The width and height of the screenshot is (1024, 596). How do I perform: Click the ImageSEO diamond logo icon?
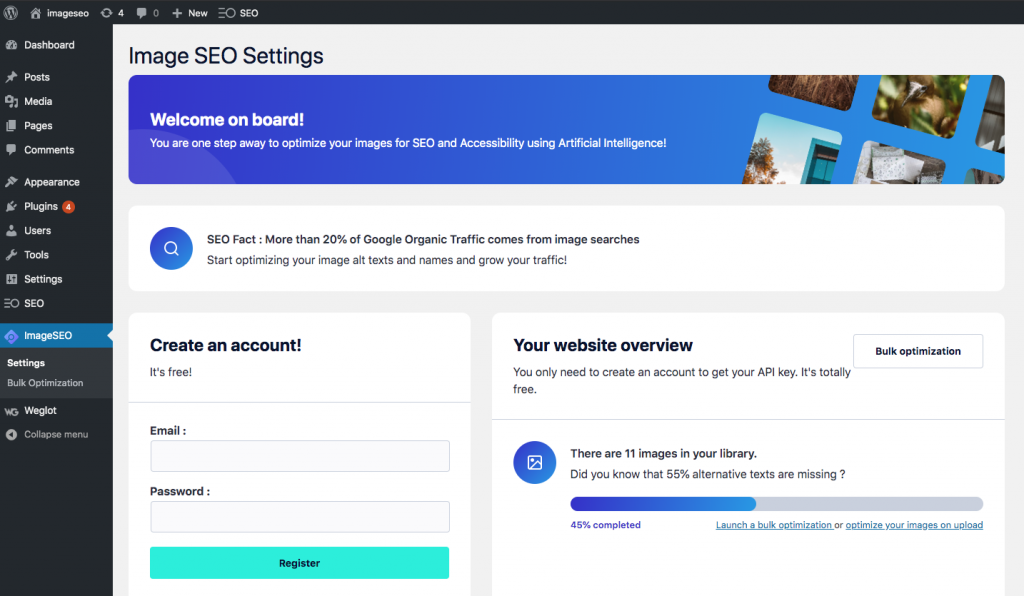pyautogui.click(x=11, y=336)
